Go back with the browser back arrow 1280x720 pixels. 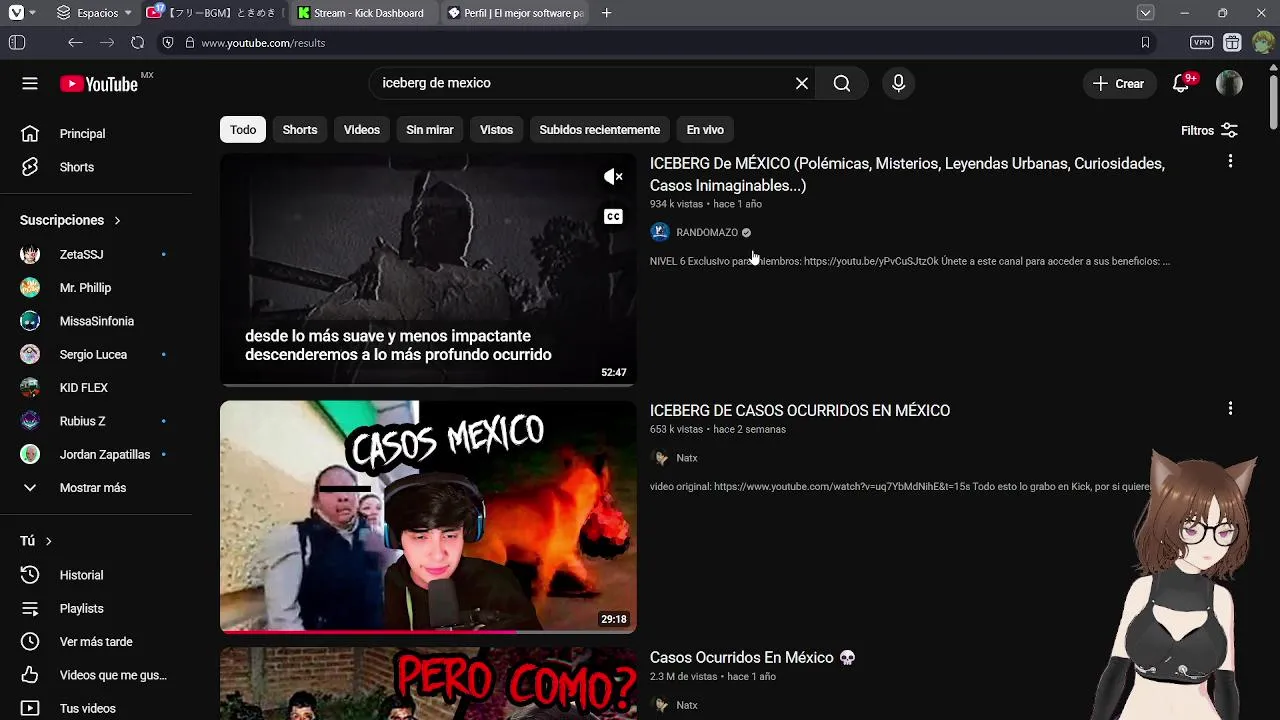75,43
